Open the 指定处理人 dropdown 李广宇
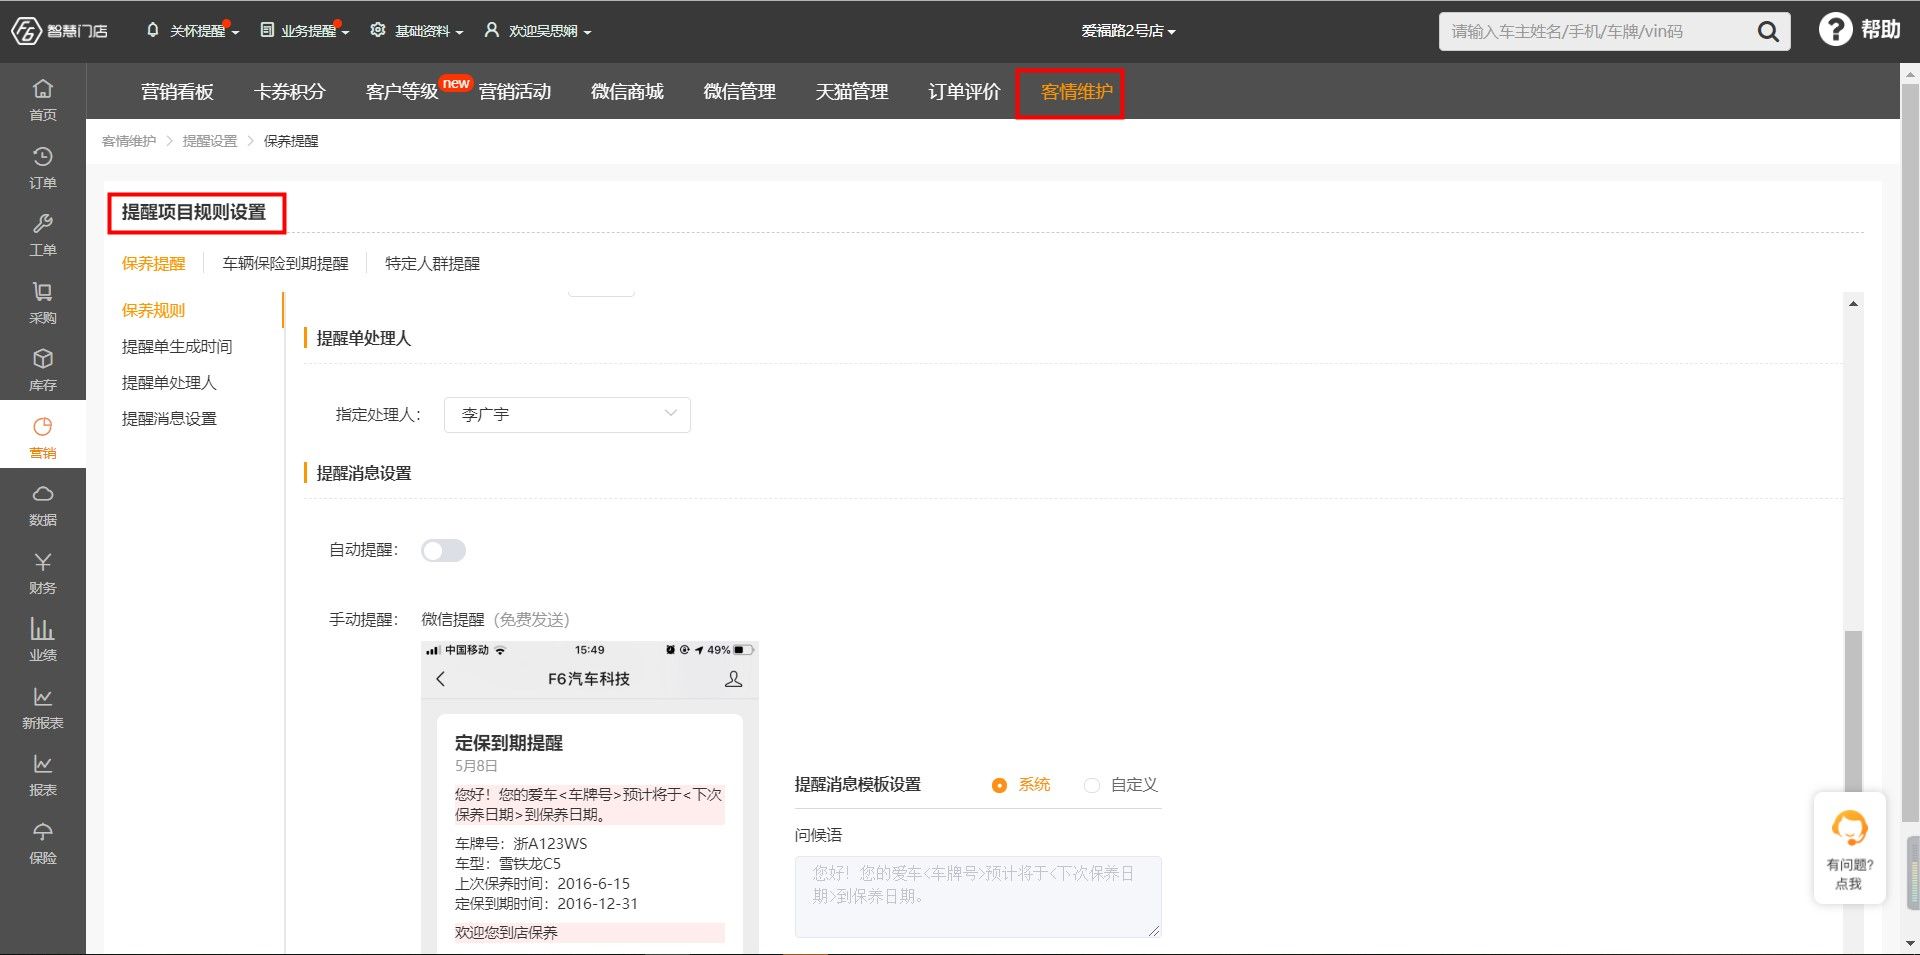The width and height of the screenshot is (1920, 955). (567, 414)
